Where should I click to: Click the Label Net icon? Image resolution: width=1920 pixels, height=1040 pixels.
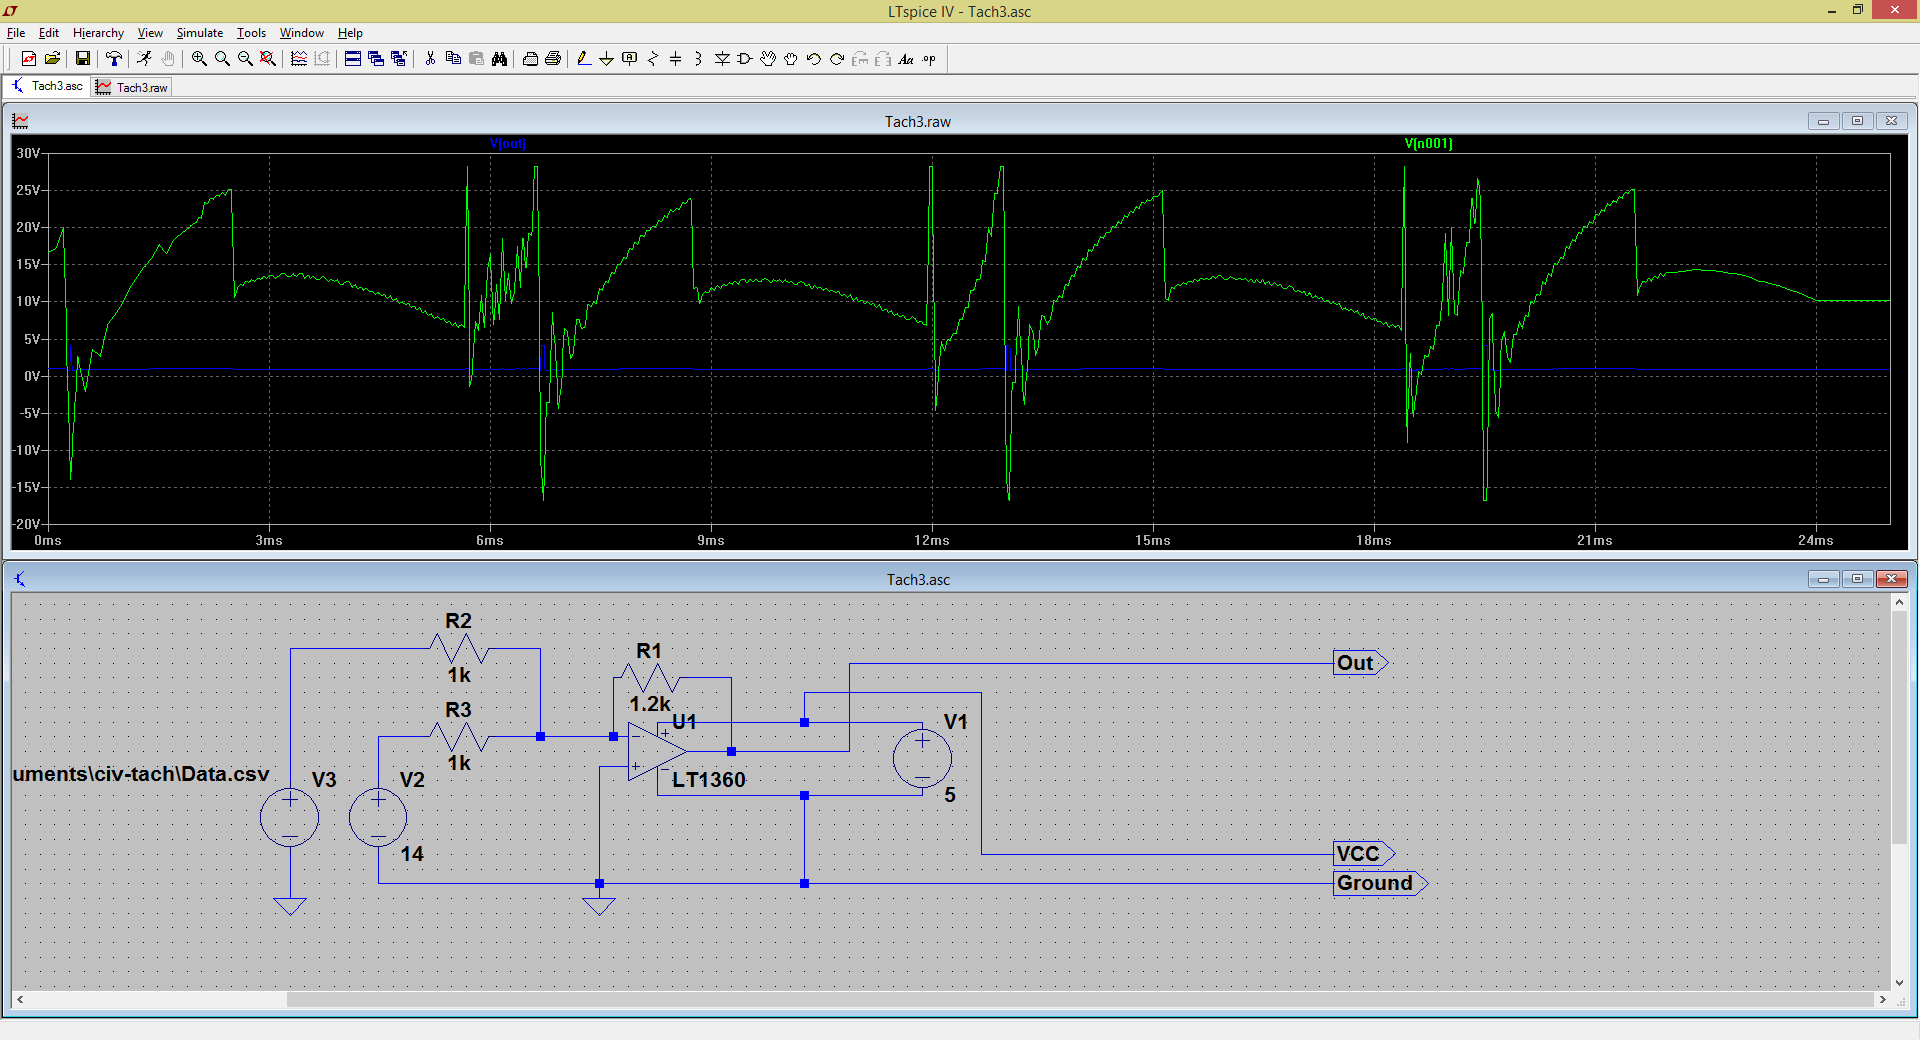click(629, 59)
